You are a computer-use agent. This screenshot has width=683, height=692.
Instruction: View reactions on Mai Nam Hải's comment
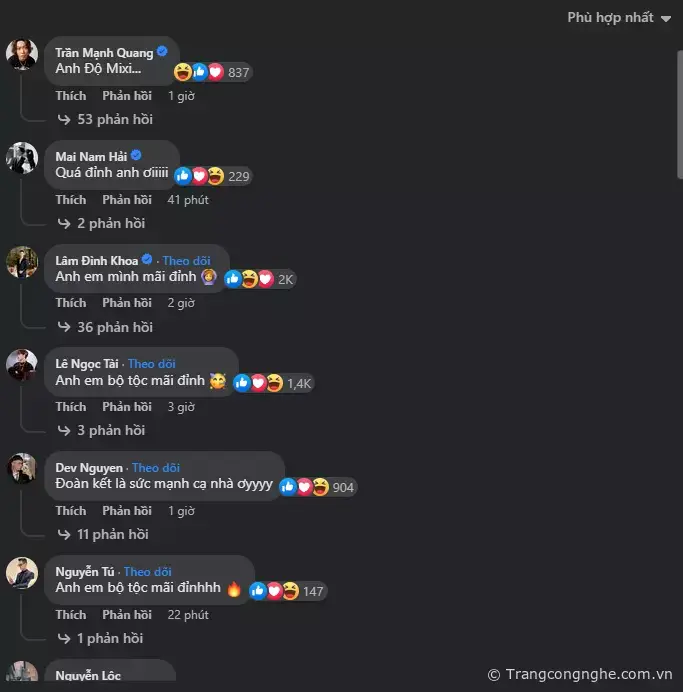pos(213,176)
